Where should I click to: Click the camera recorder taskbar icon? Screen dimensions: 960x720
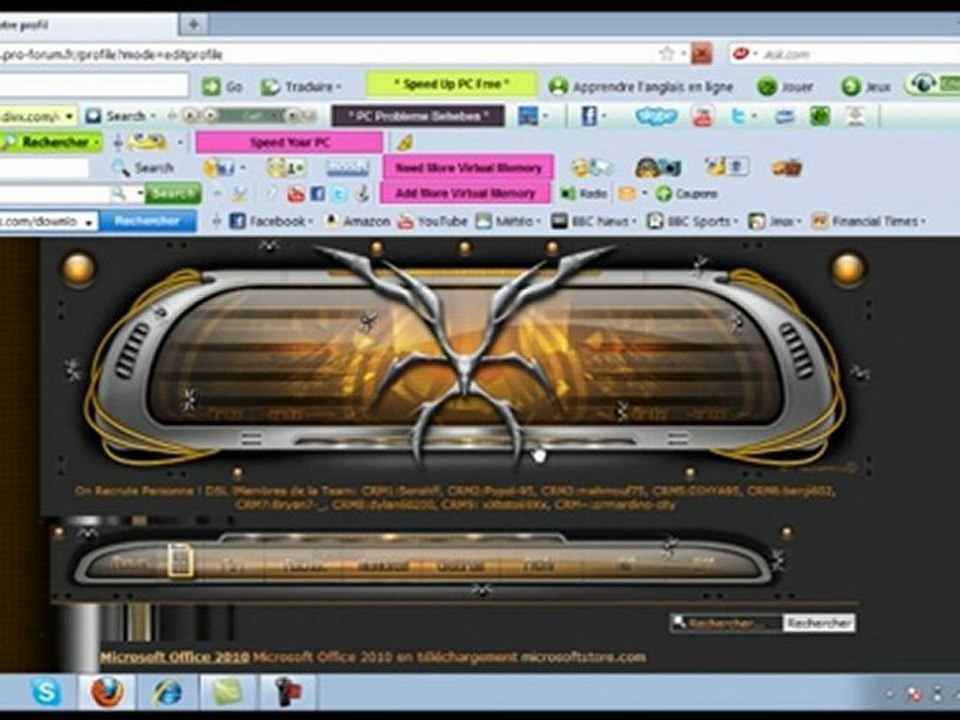(x=287, y=692)
